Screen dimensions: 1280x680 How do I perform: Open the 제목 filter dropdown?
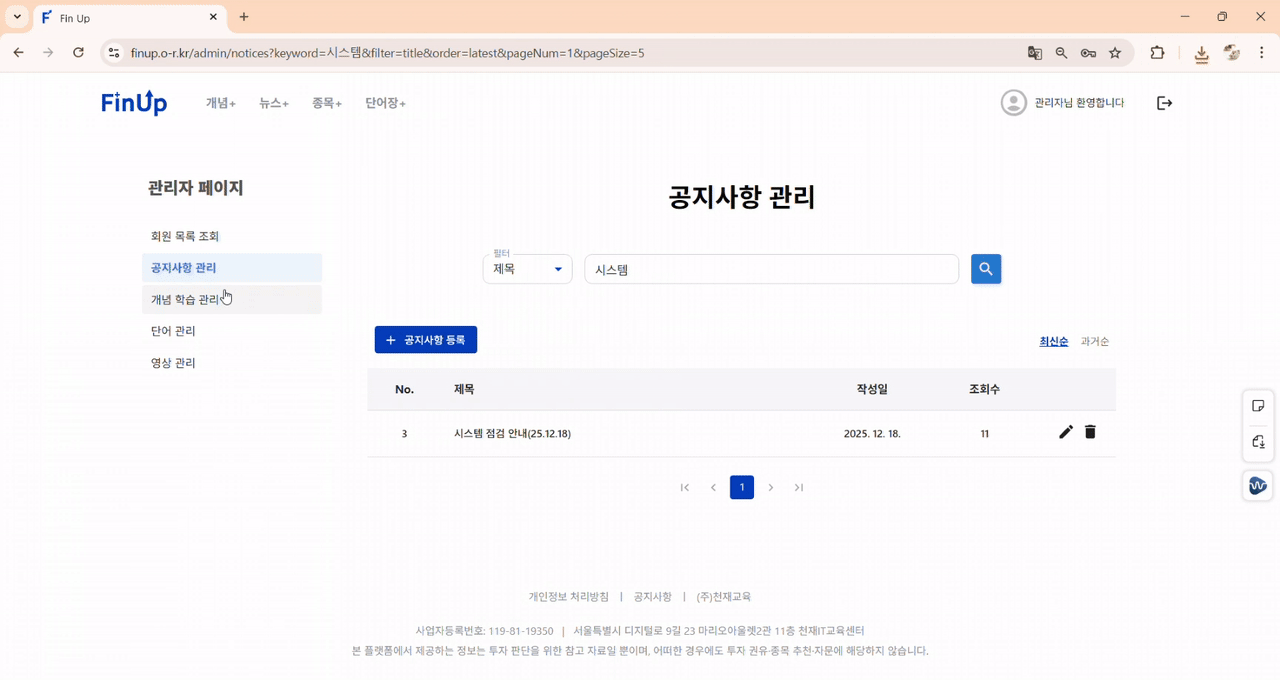point(527,268)
